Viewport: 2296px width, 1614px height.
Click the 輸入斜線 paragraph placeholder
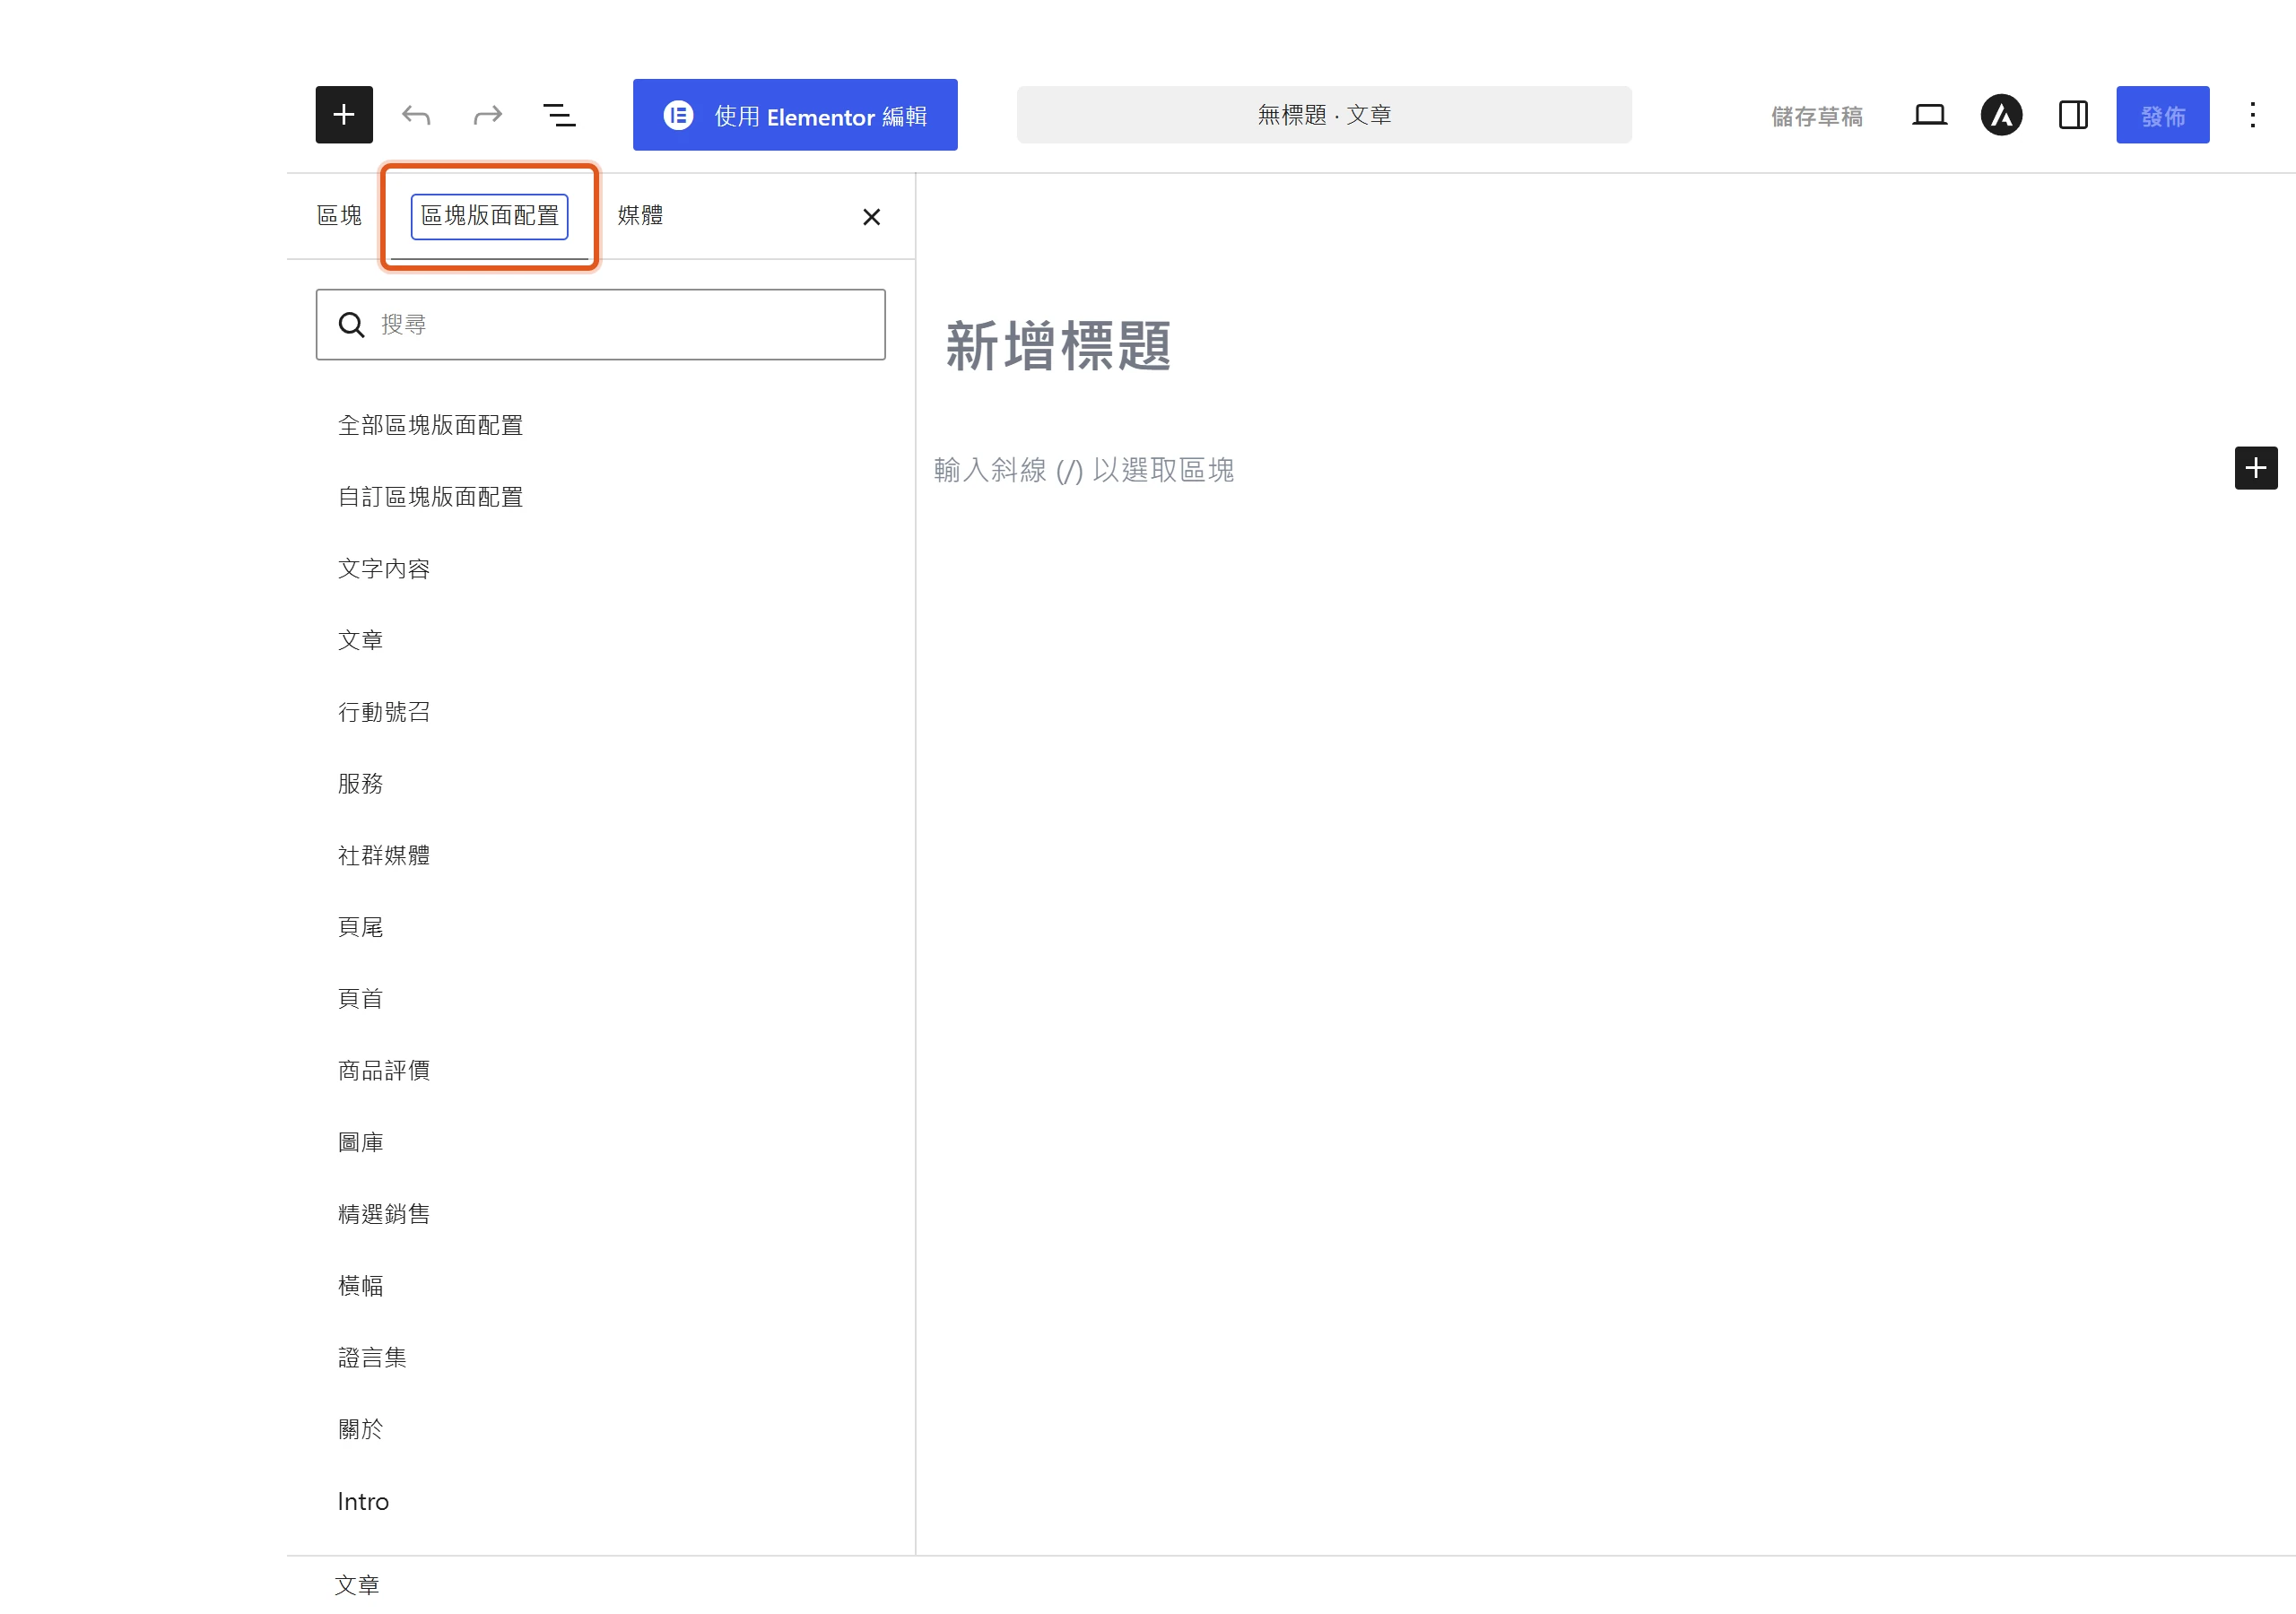pyautogui.click(x=1084, y=470)
